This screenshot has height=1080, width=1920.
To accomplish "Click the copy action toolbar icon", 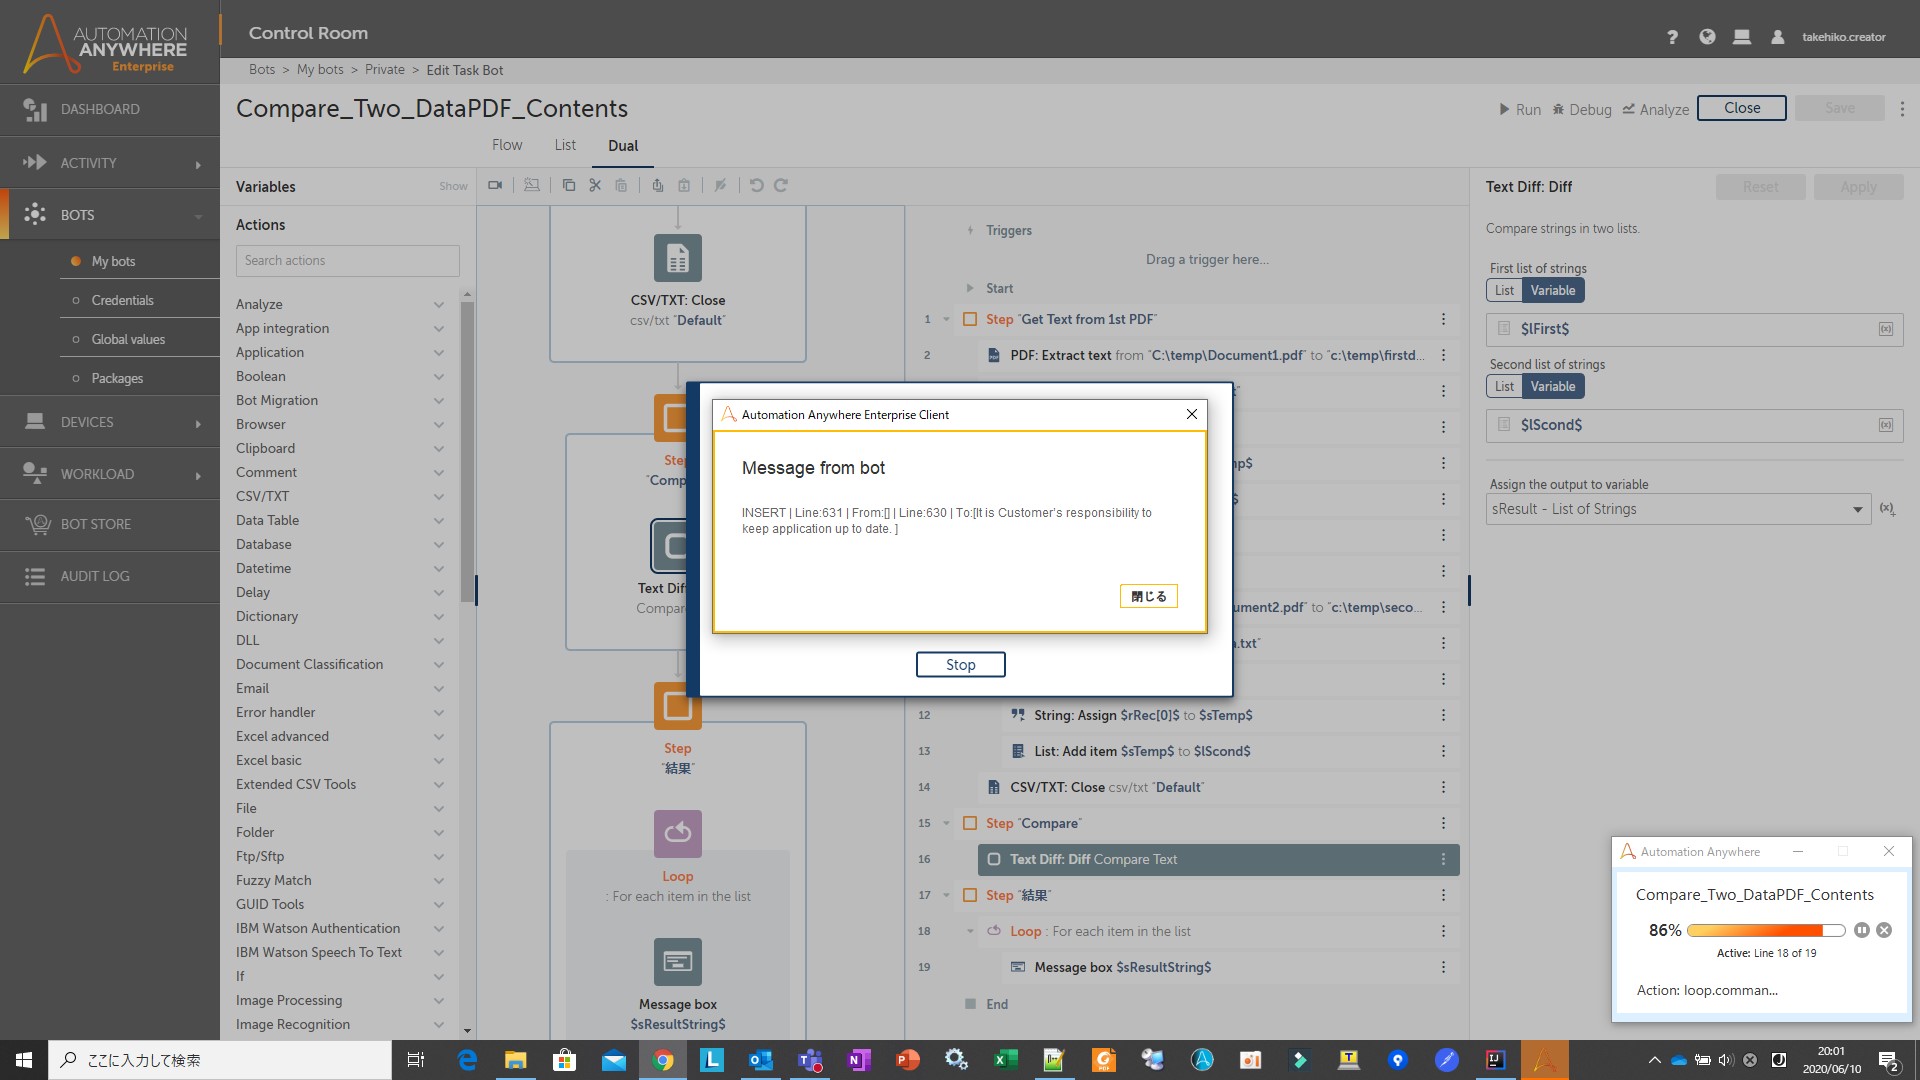I will [x=569, y=185].
